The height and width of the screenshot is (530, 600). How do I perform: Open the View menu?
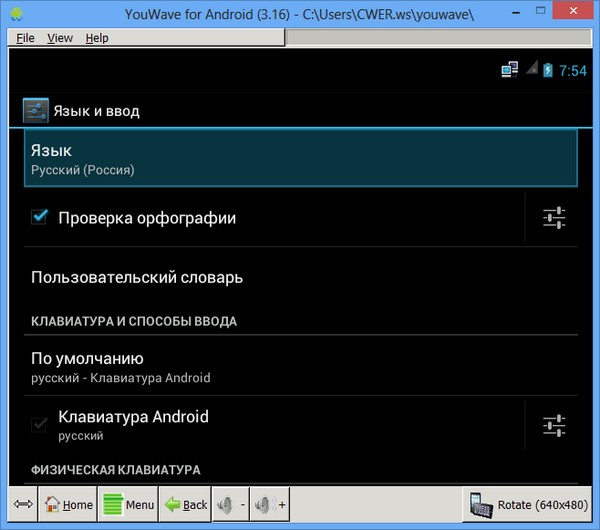pos(60,38)
